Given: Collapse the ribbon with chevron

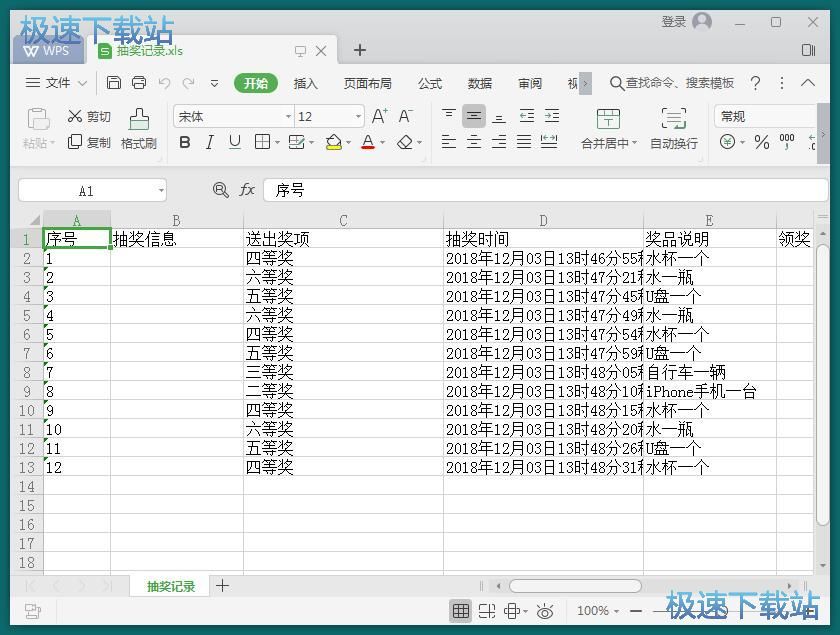Looking at the screenshot, I should coord(807,83).
